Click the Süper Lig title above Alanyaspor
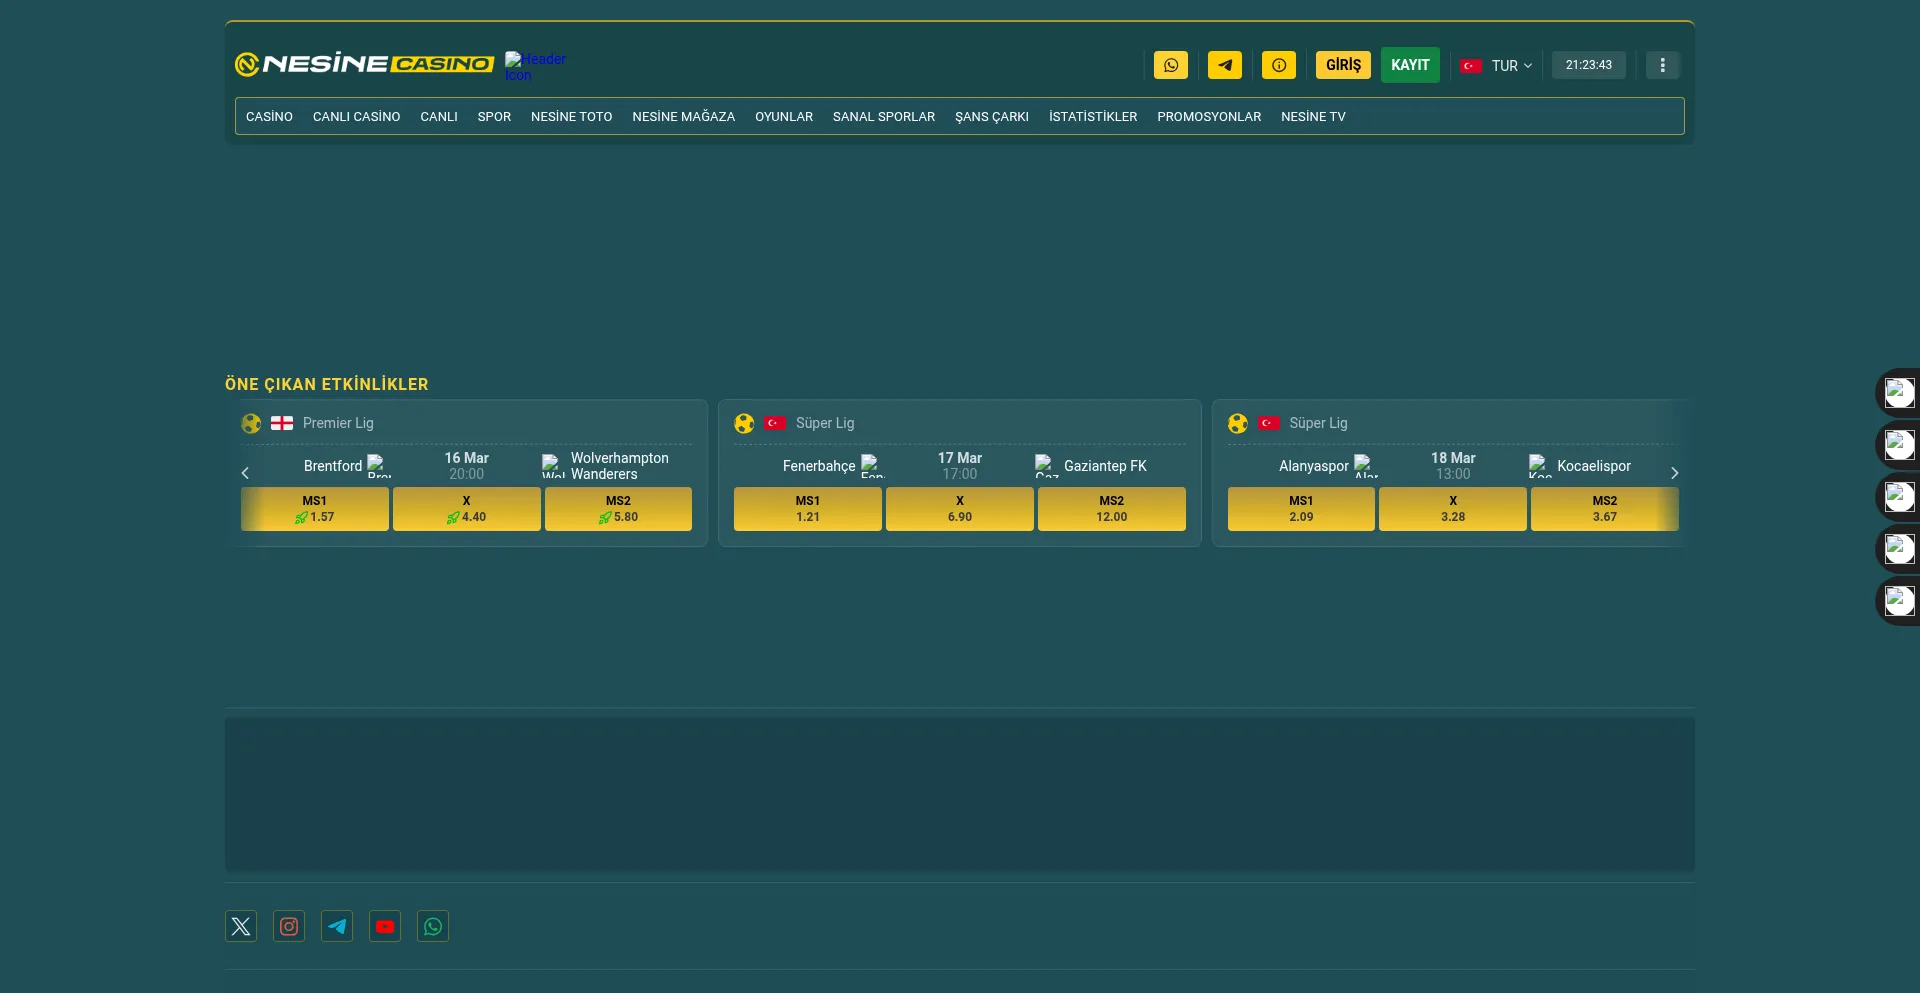The image size is (1920, 993). (1318, 423)
